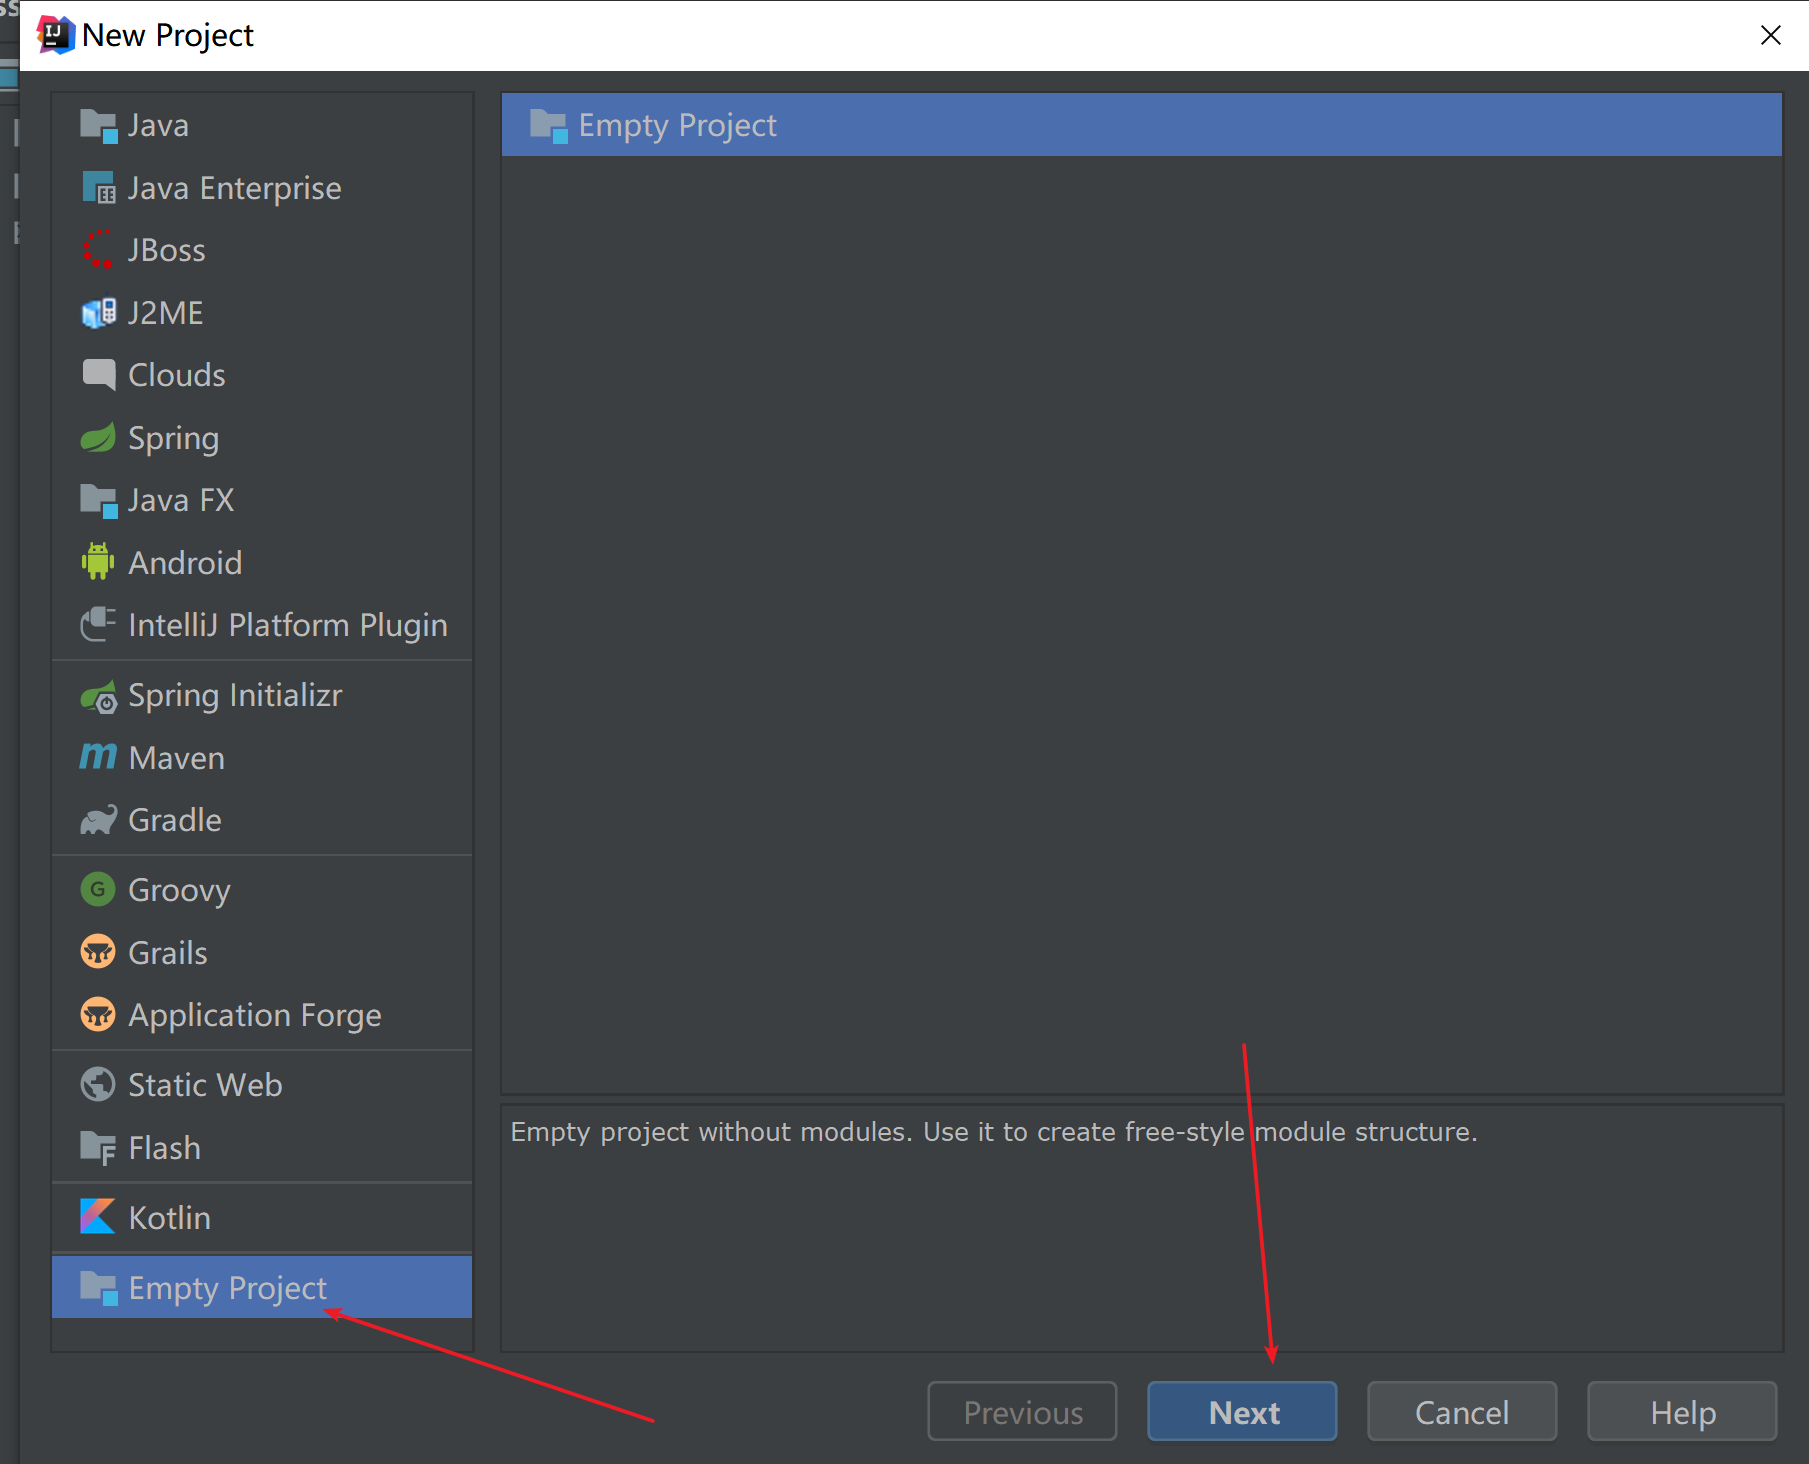1809x1464 pixels.
Task: Click the Clouds speech-bubble icon
Action: tap(98, 375)
